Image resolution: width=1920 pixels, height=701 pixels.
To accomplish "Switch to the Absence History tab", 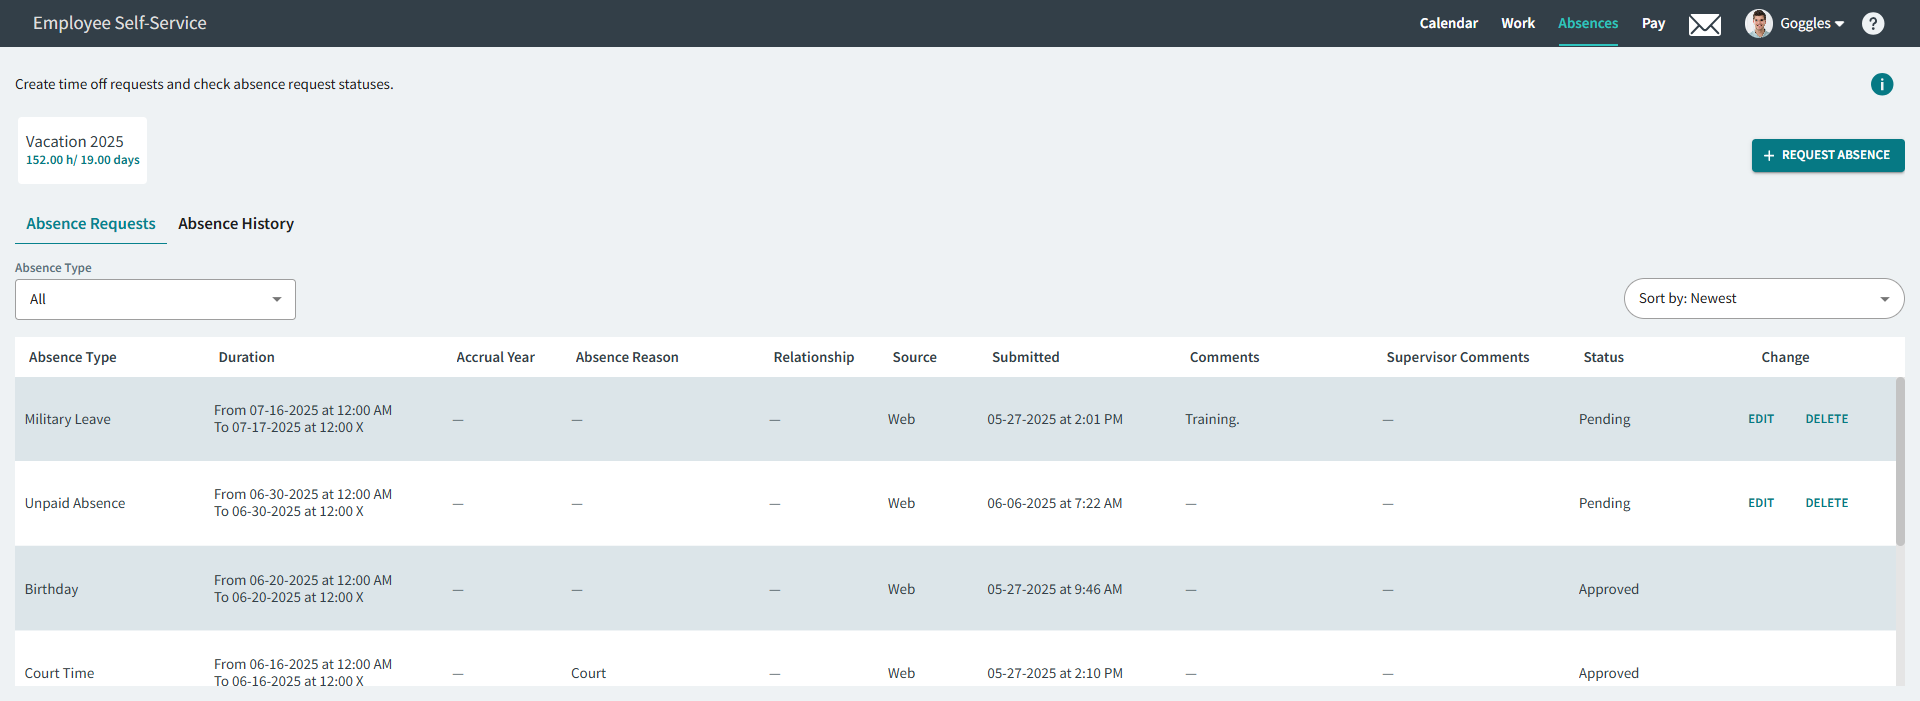I will tap(236, 224).
